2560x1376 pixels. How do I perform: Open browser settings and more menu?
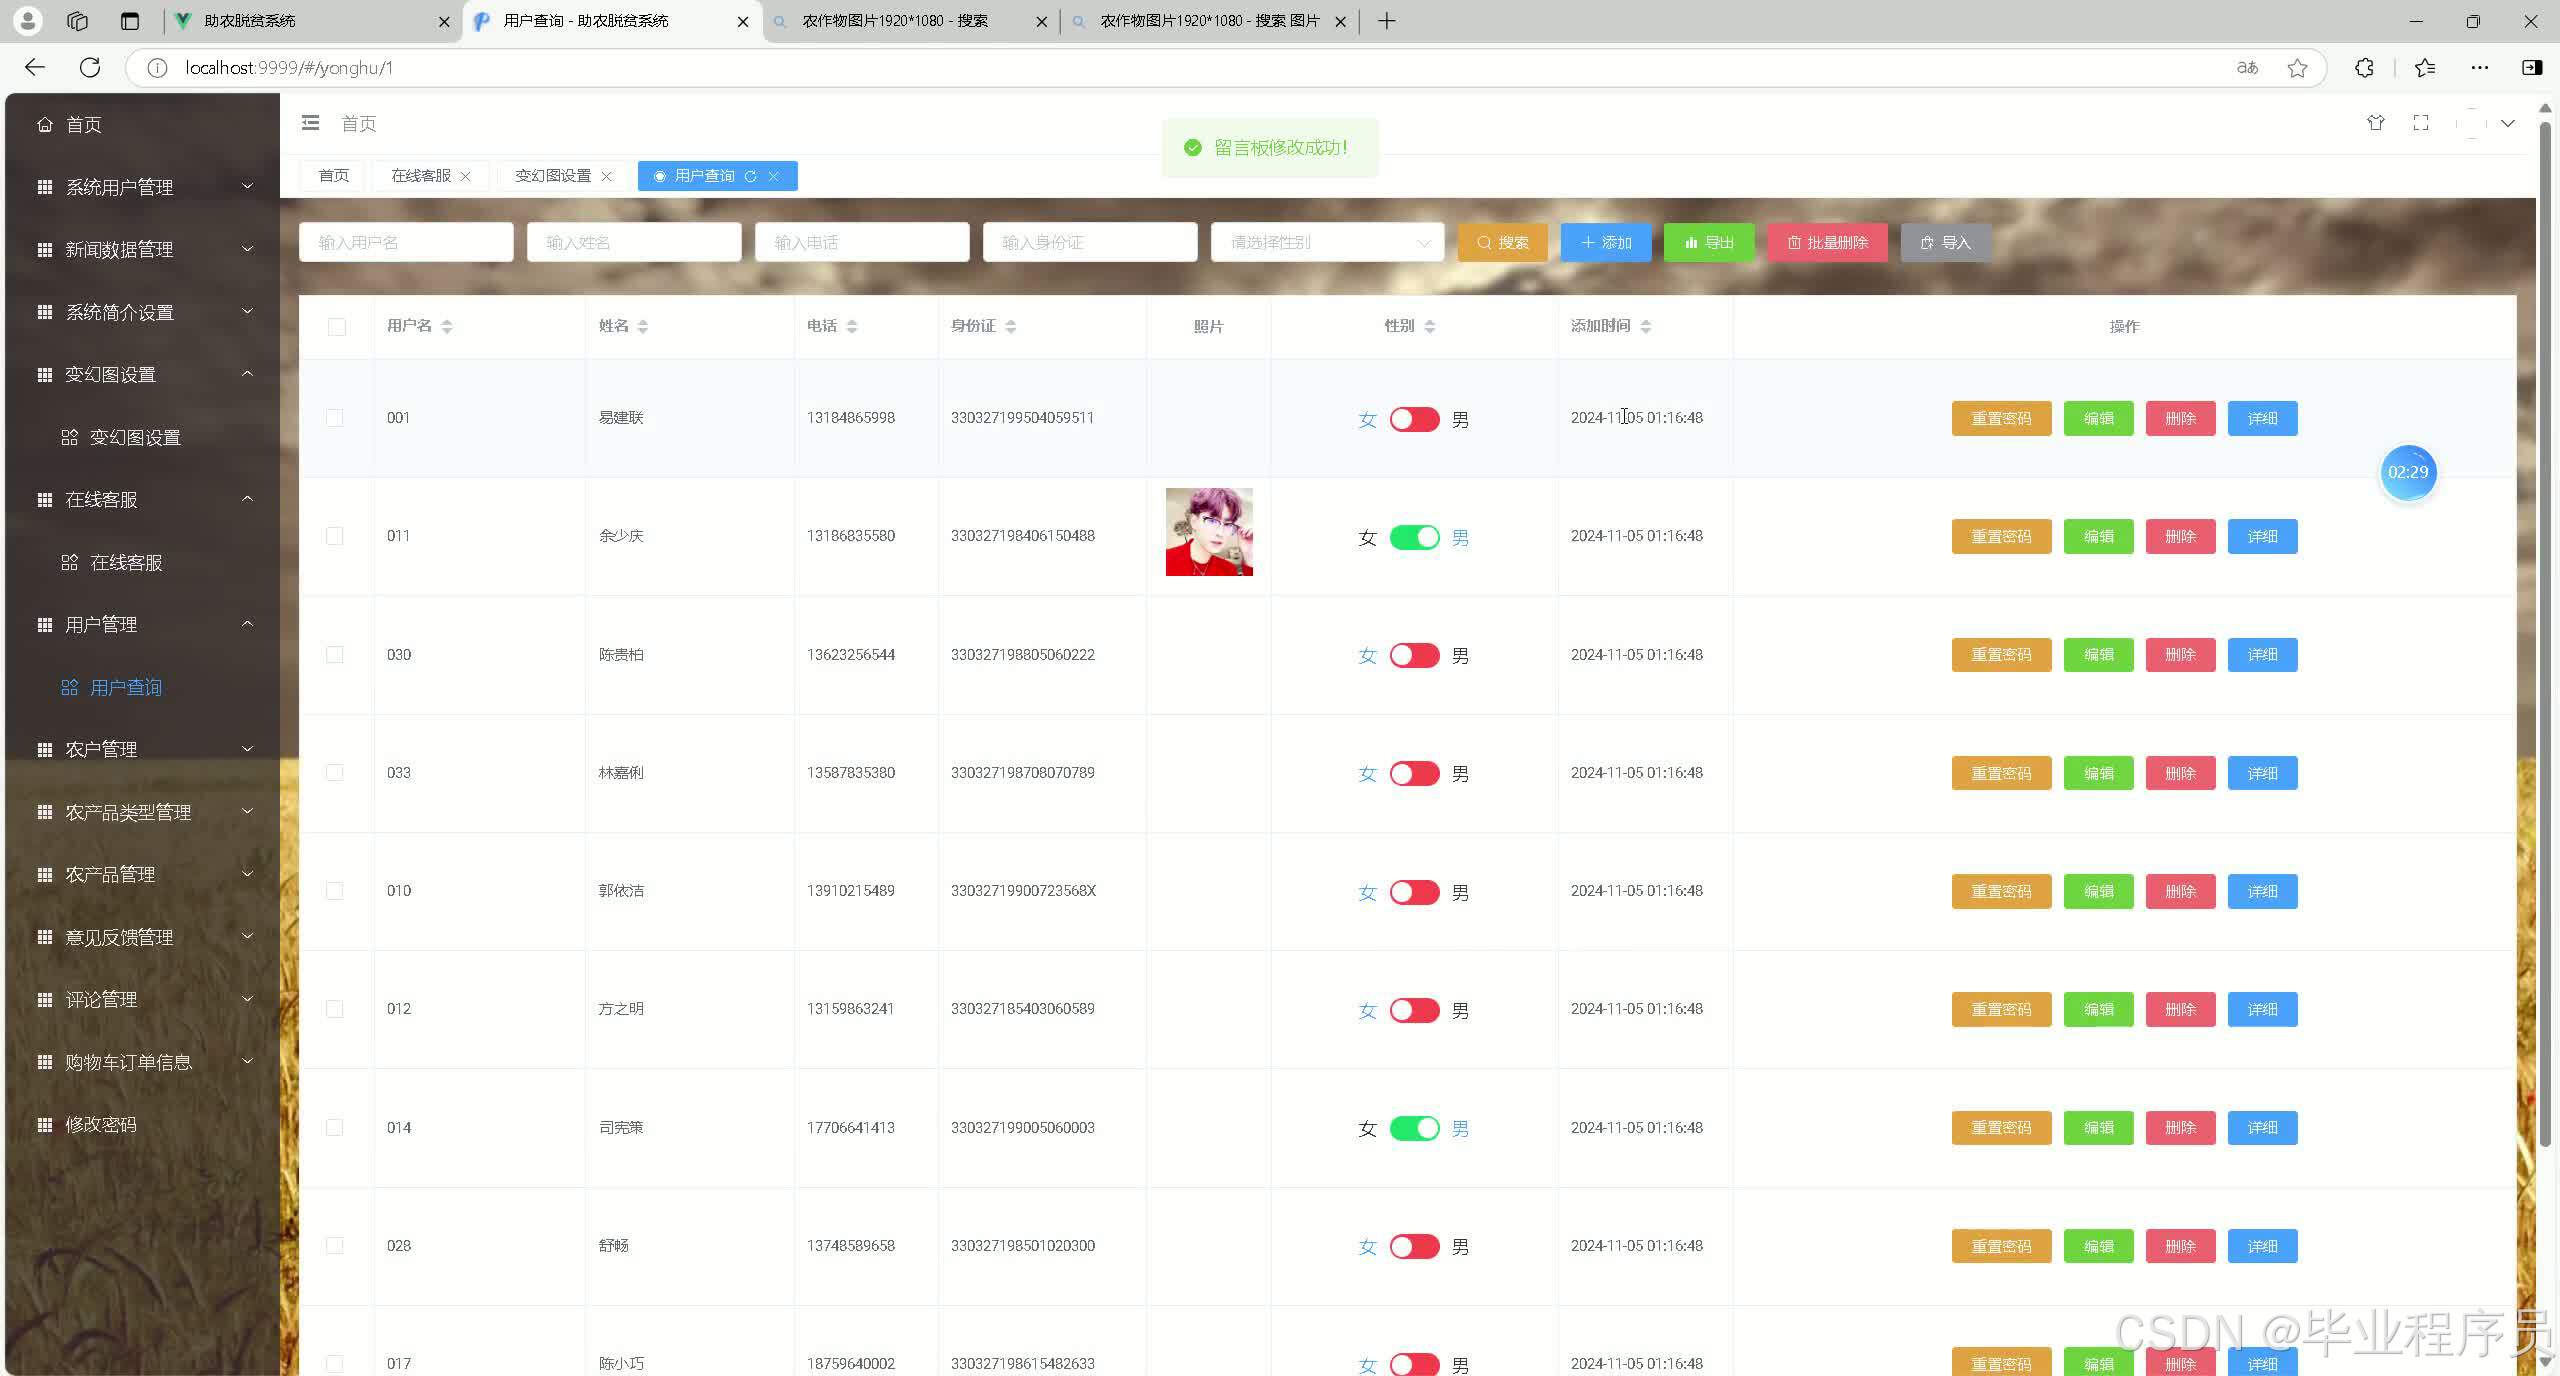tap(2480, 67)
